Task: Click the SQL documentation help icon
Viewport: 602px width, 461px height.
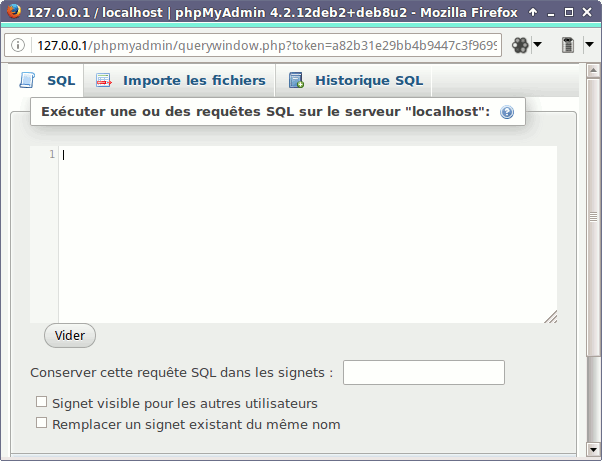Action: pyautogui.click(x=507, y=112)
